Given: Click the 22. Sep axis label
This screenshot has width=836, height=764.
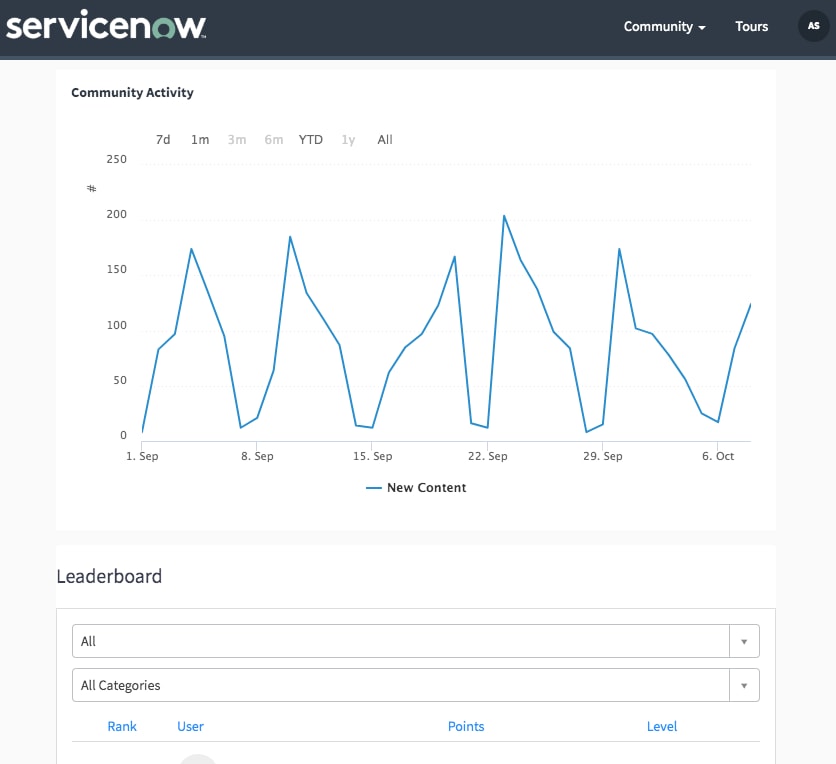Looking at the screenshot, I should pyautogui.click(x=487, y=456).
